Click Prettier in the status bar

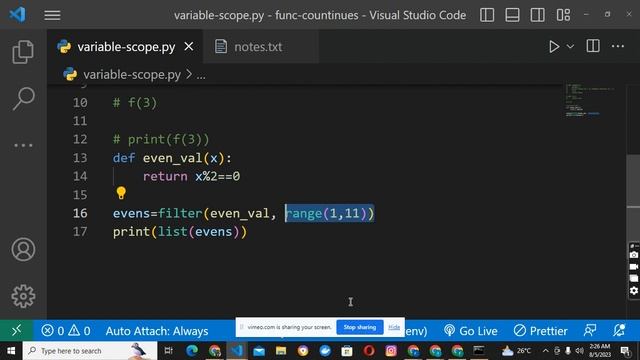(x=540, y=331)
